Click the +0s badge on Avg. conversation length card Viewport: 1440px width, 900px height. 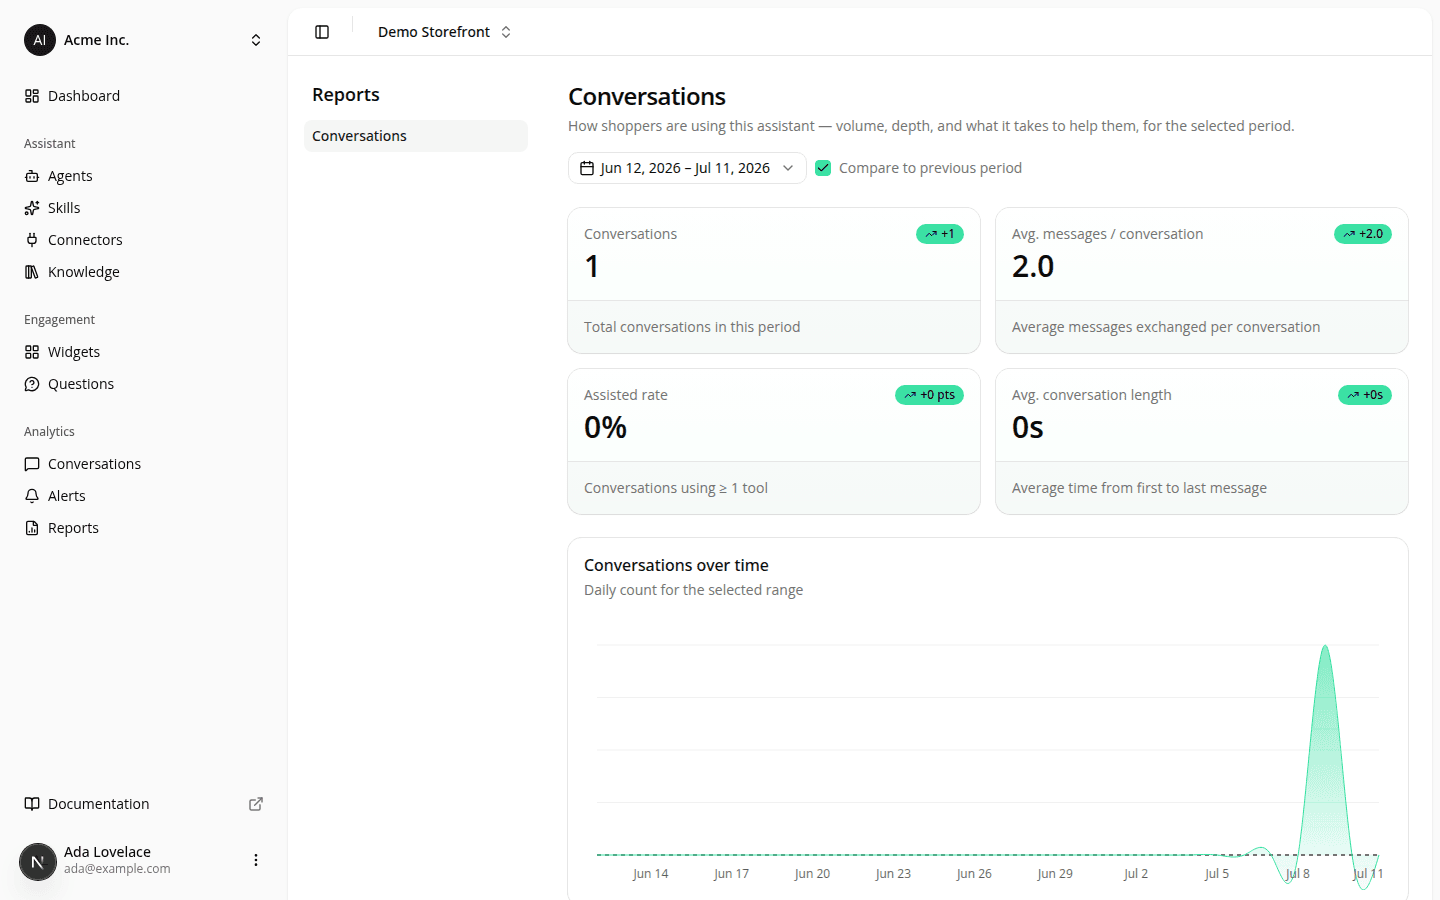click(x=1365, y=395)
